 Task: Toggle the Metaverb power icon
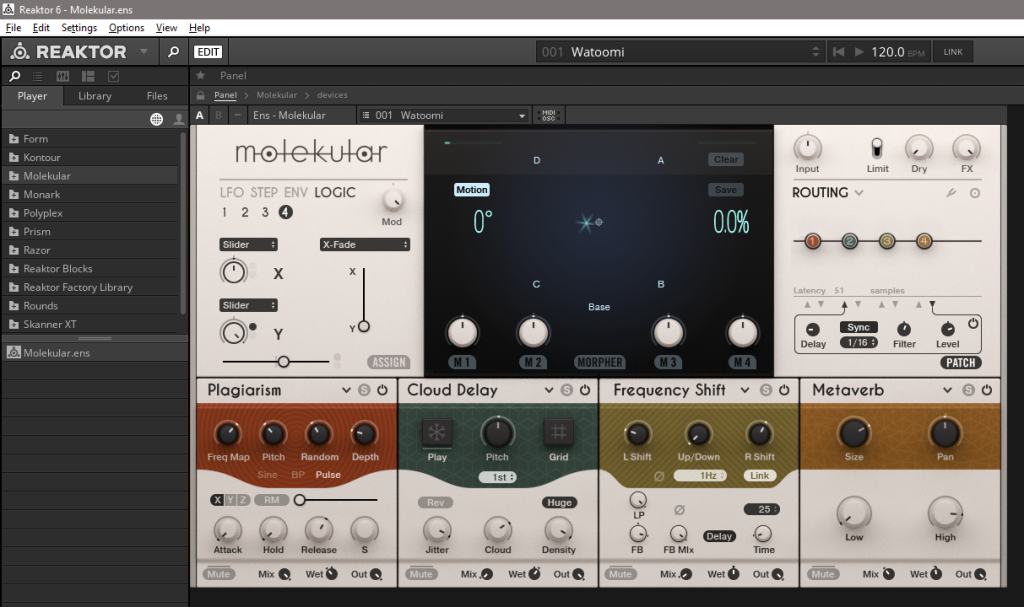(987, 390)
